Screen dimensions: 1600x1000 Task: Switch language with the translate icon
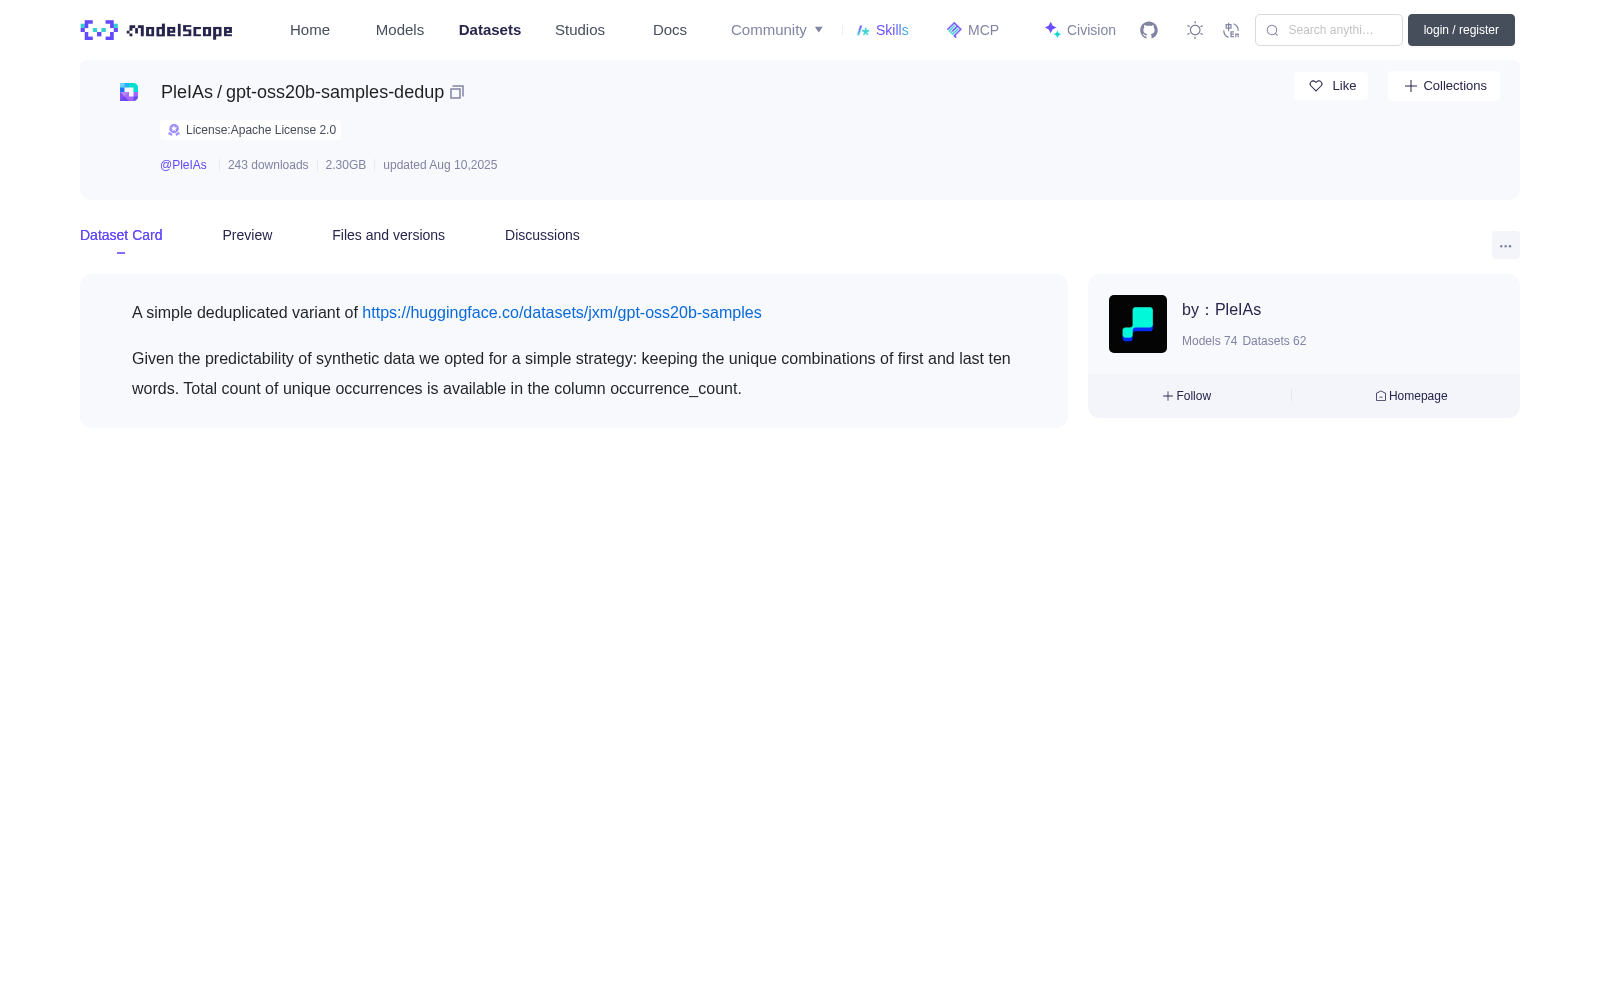pyautogui.click(x=1232, y=30)
